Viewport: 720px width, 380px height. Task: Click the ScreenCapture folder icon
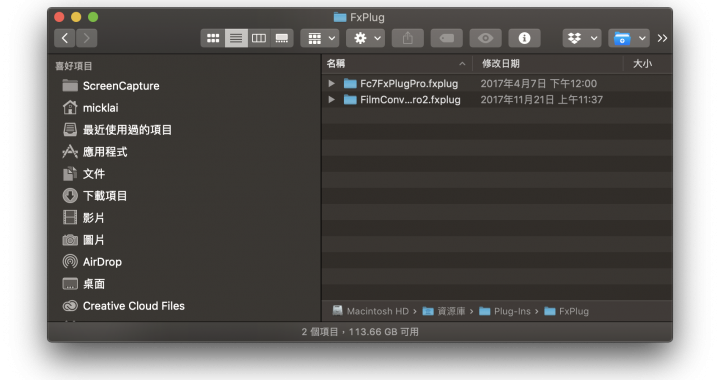(x=70, y=85)
